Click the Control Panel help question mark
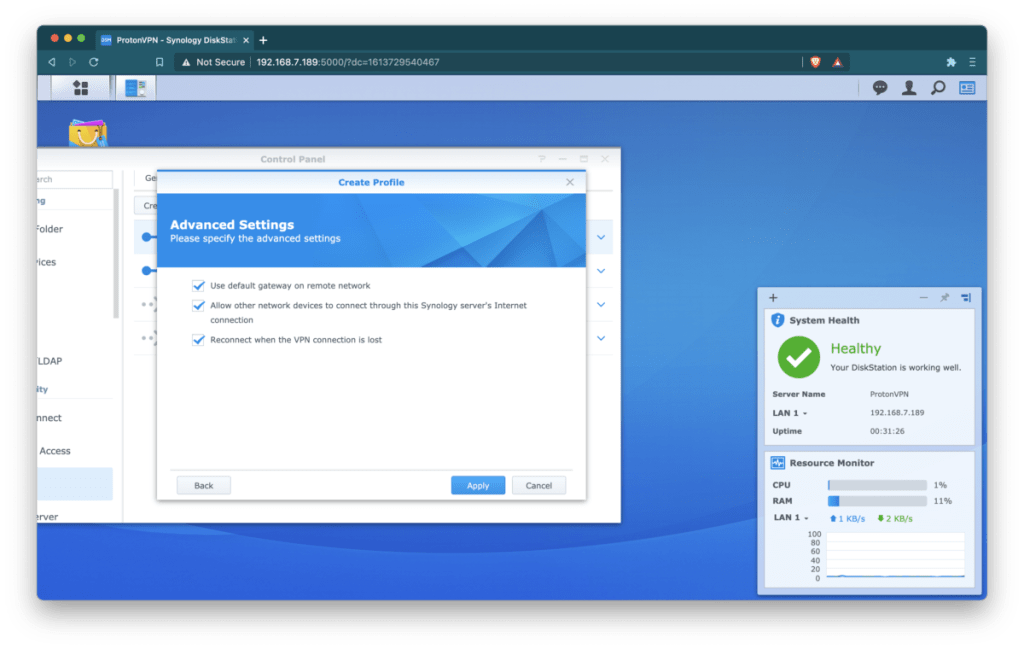This screenshot has height=649, width=1024. (x=541, y=159)
